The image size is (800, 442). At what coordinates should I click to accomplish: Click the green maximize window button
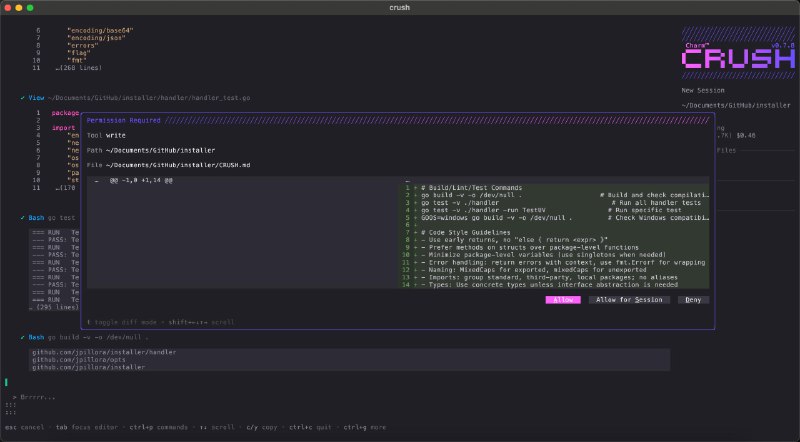point(40,8)
